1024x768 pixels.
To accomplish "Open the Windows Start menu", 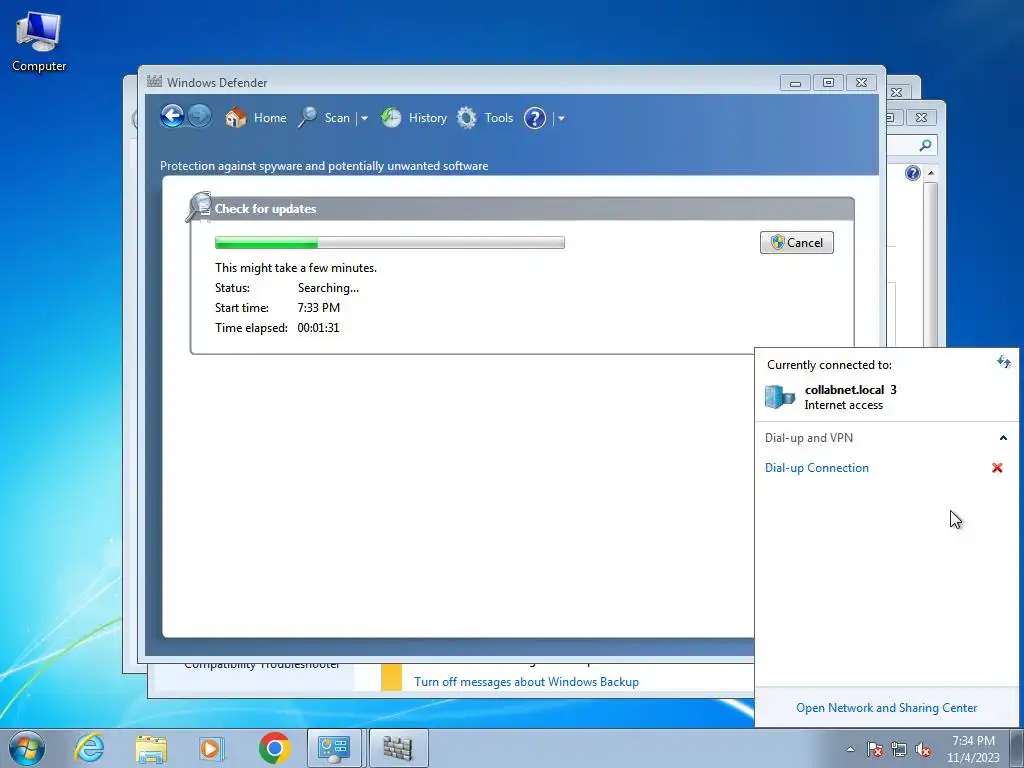I will 27,748.
